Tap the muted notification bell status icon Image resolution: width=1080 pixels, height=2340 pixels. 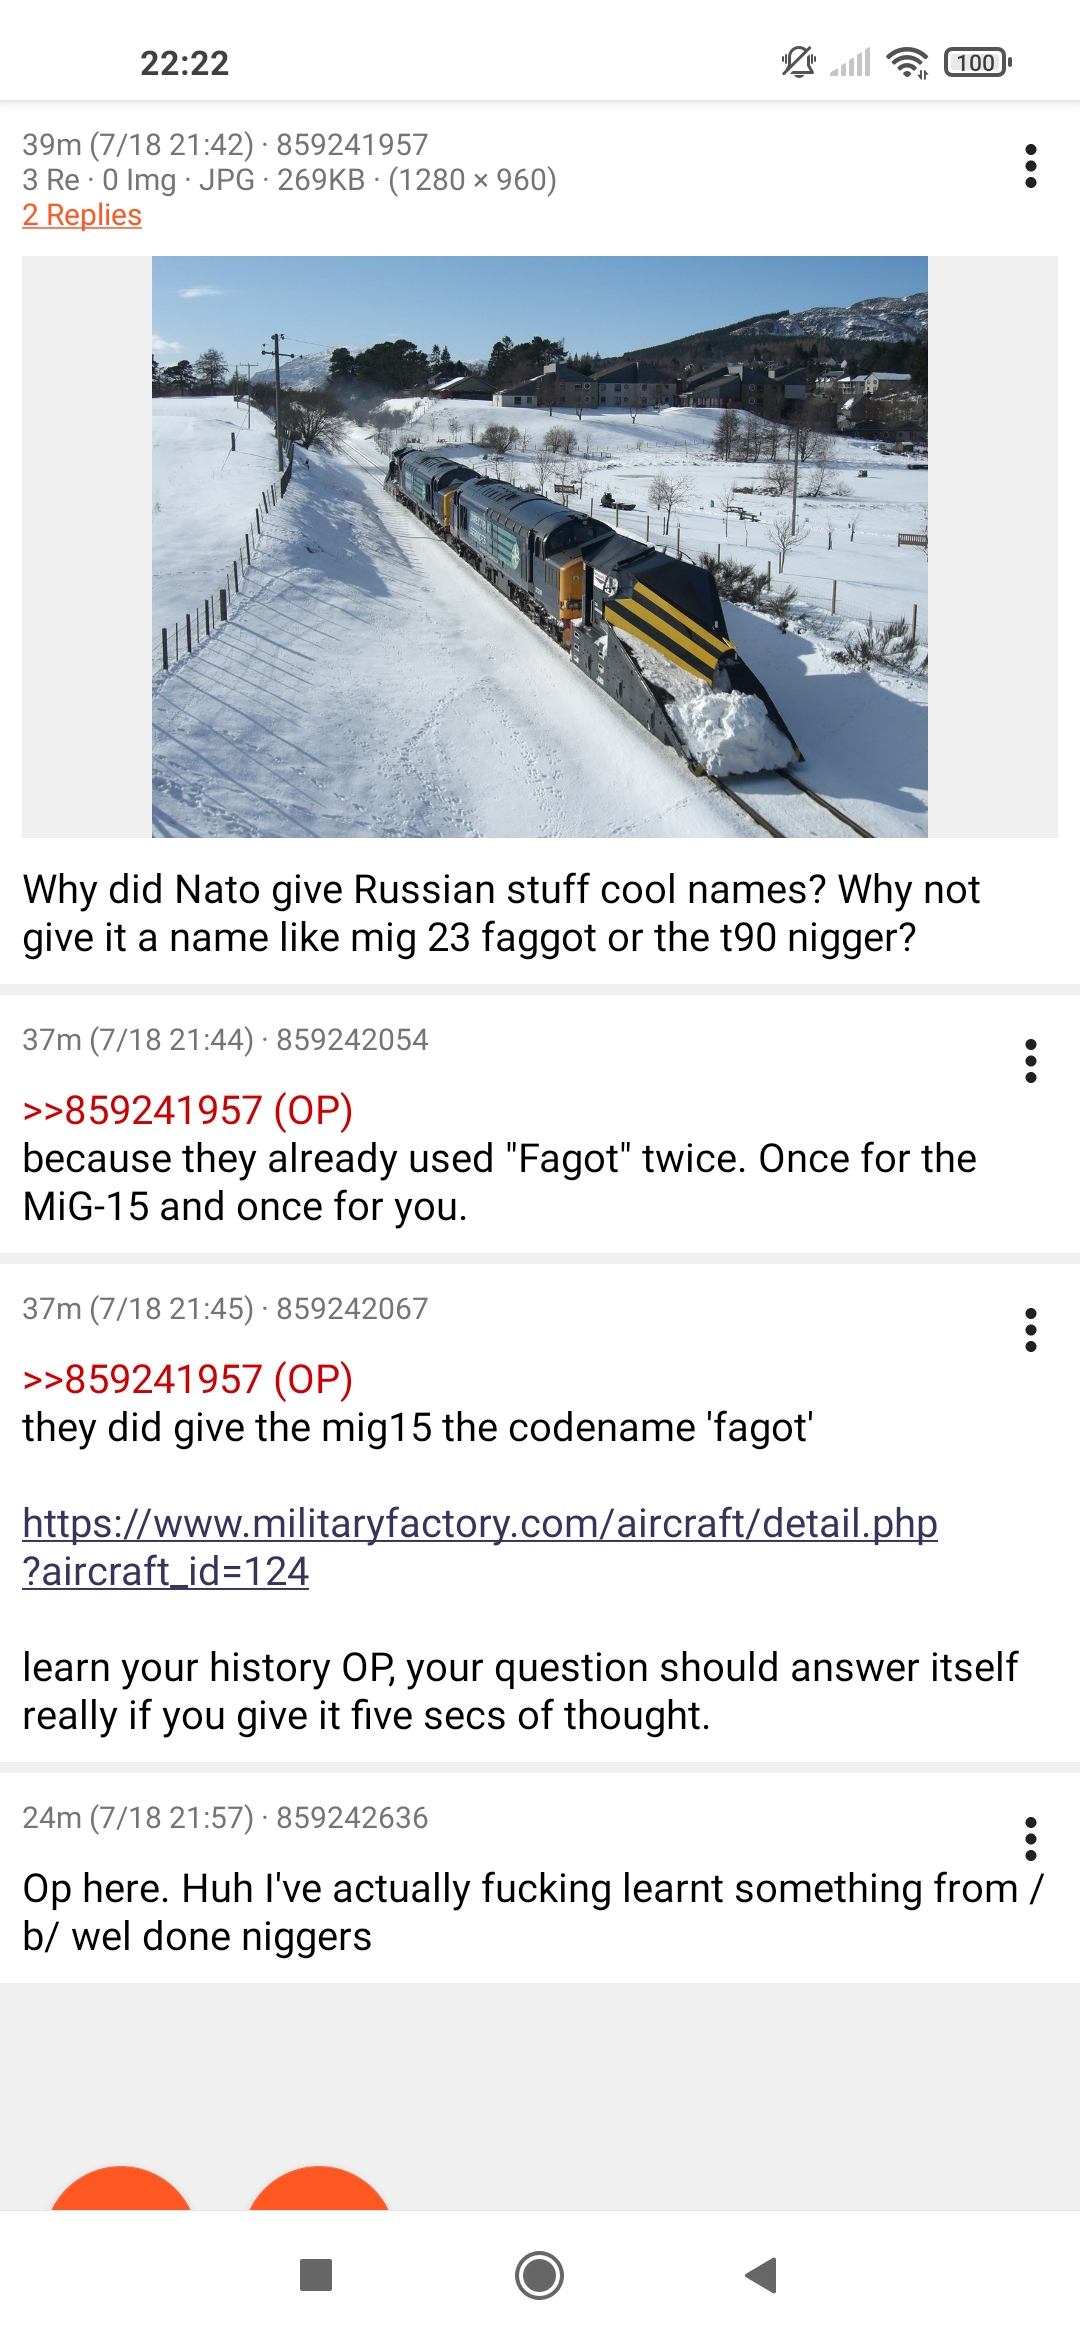tap(798, 62)
